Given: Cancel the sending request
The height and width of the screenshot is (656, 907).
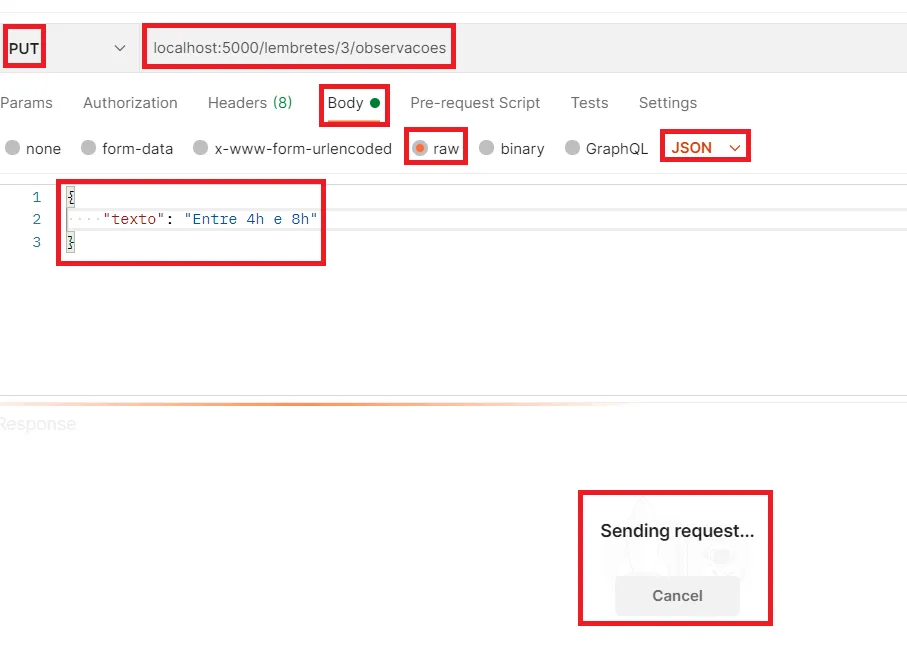Looking at the screenshot, I should pyautogui.click(x=677, y=596).
